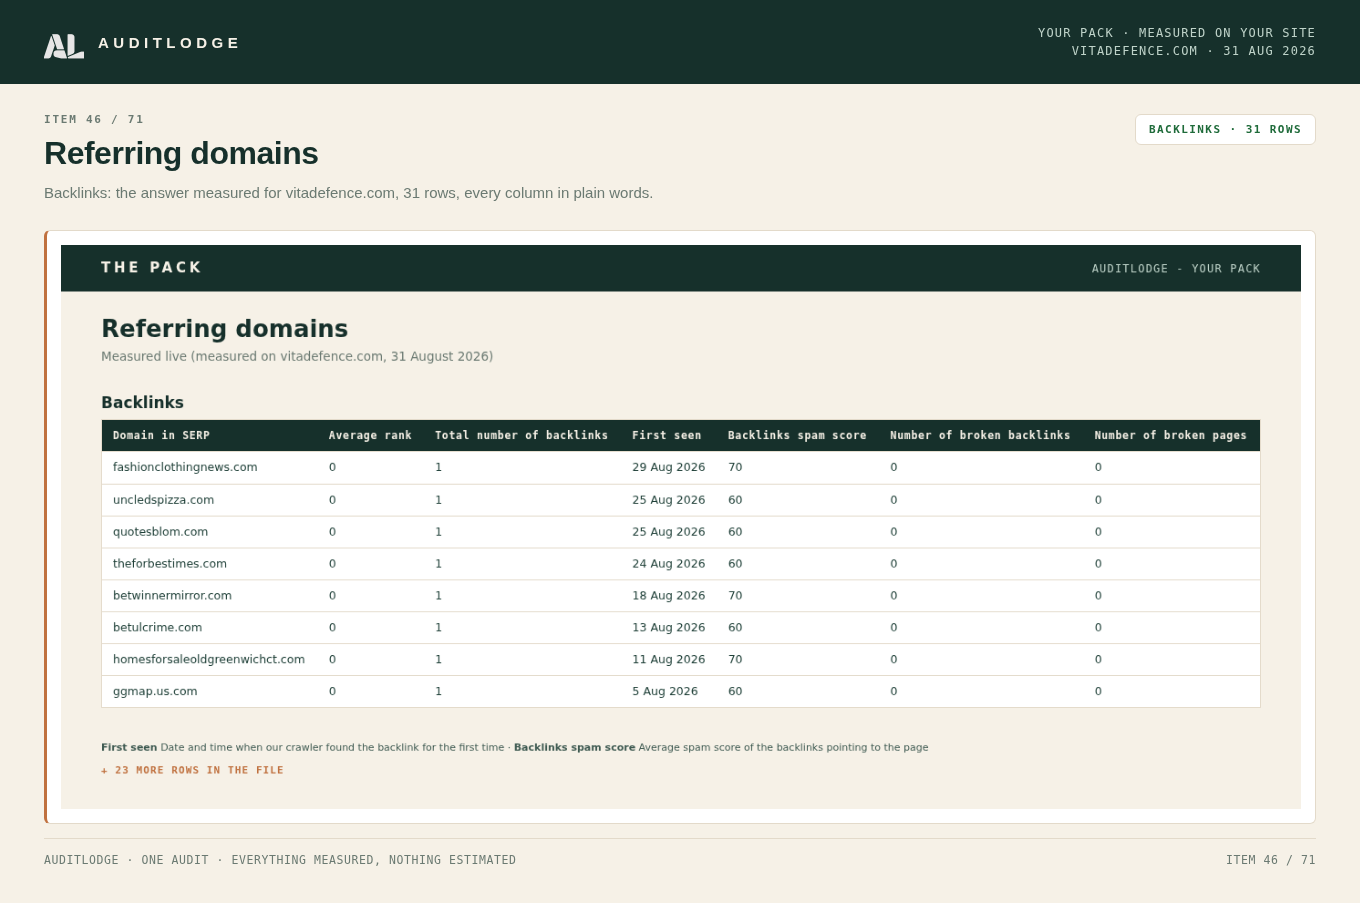Click the AuditLodge logo icon

point(64,46)
